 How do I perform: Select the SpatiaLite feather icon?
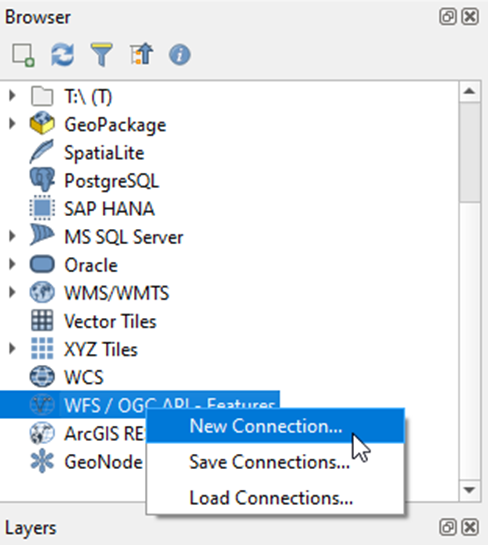pos(42,152)
